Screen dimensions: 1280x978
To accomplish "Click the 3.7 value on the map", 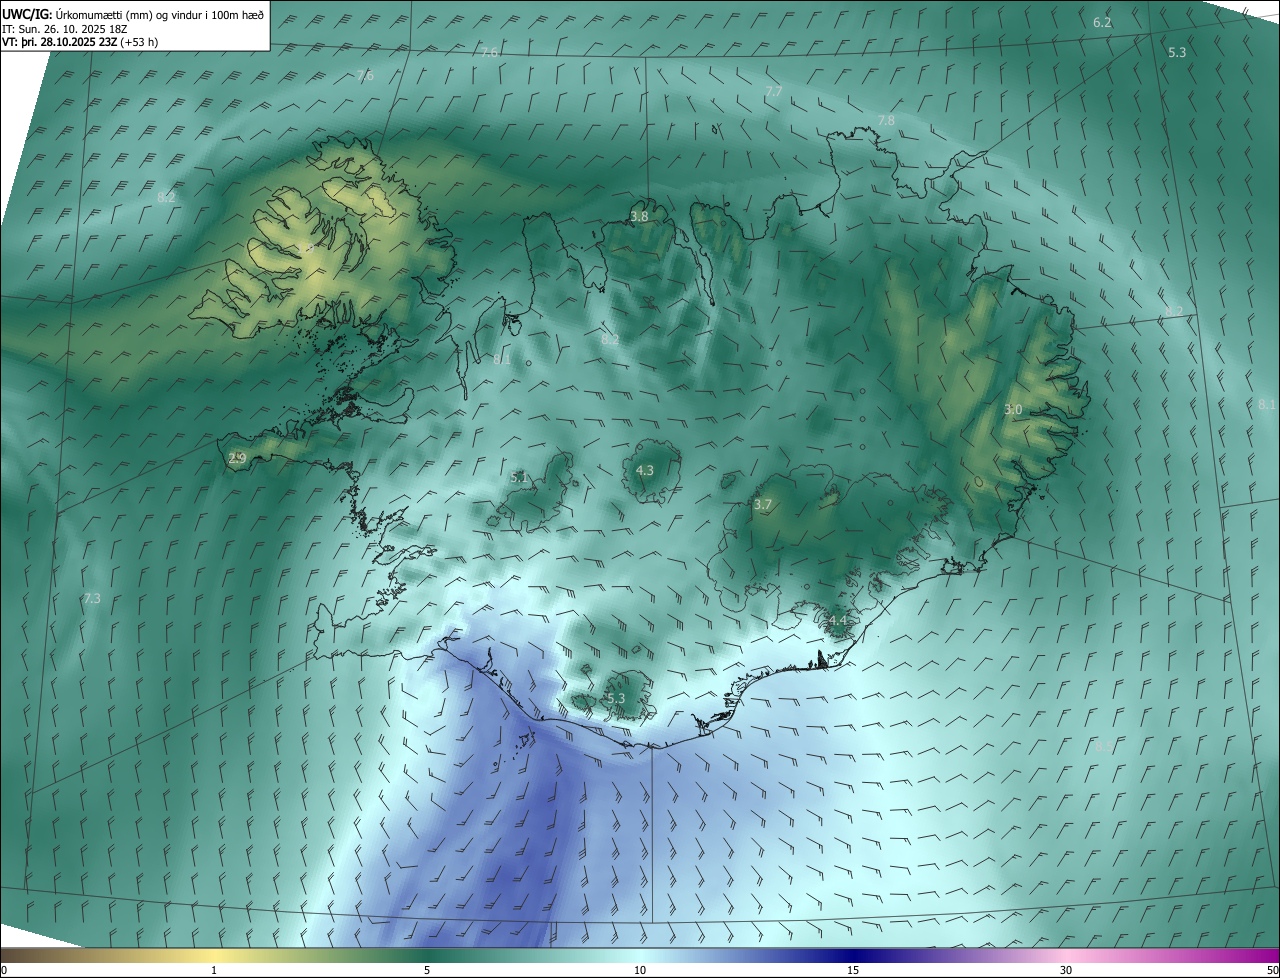I will pyautogui.click(x=763, y=505).
